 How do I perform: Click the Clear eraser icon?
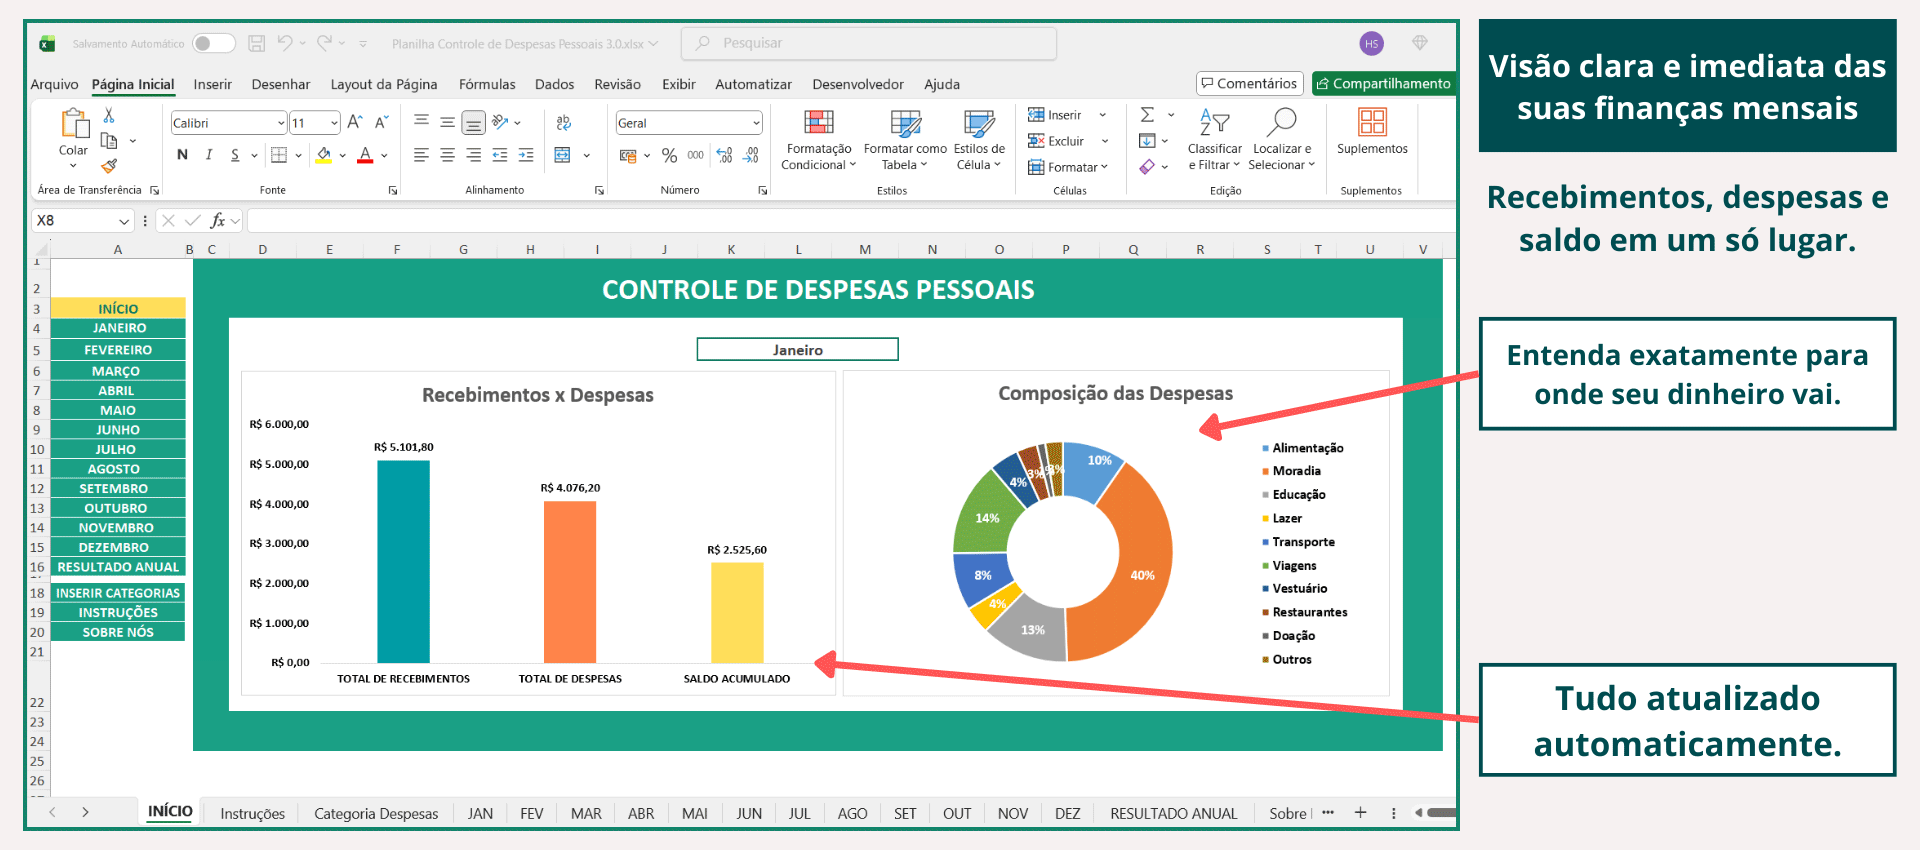pyautogui.click(x=1147, y=167)
